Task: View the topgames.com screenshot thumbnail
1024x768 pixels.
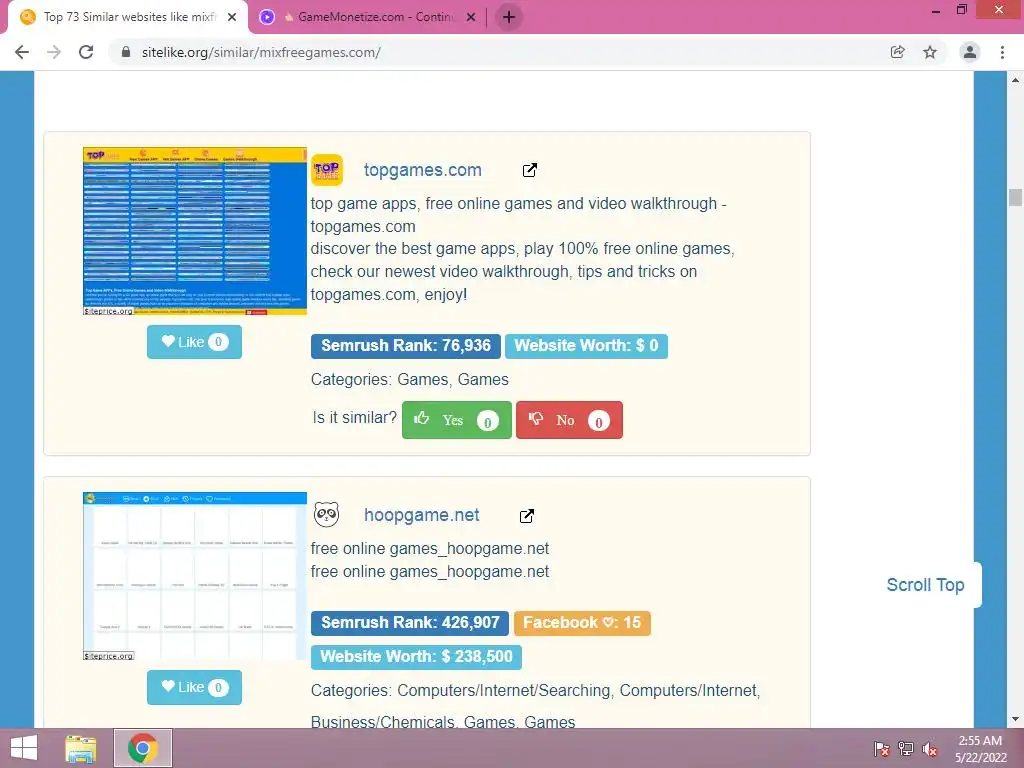Action: pos(195,231)
